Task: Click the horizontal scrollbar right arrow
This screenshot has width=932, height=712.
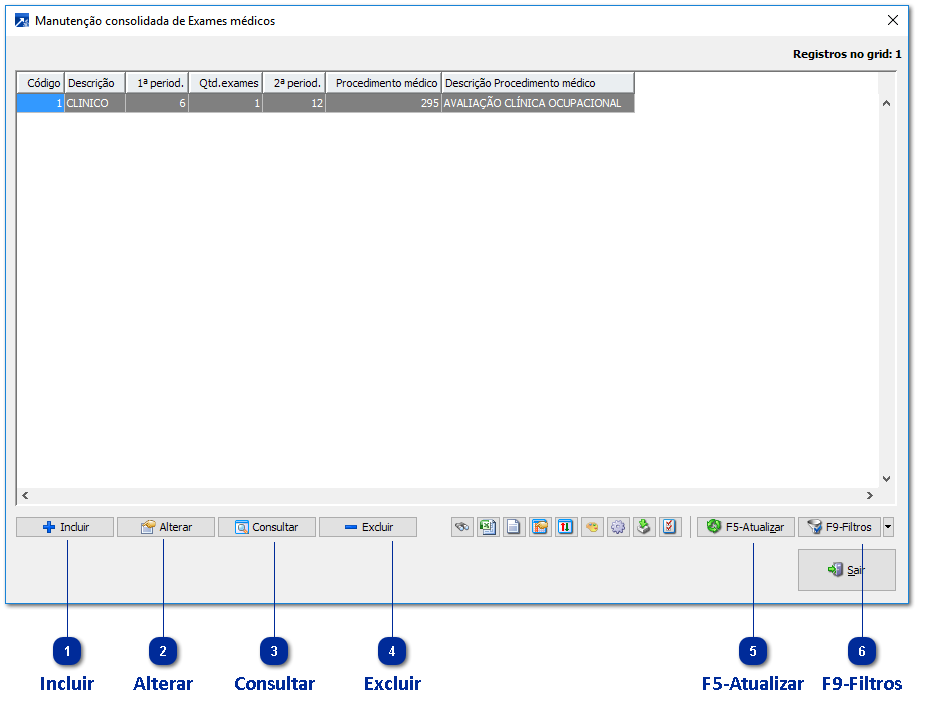Action: 870,495
